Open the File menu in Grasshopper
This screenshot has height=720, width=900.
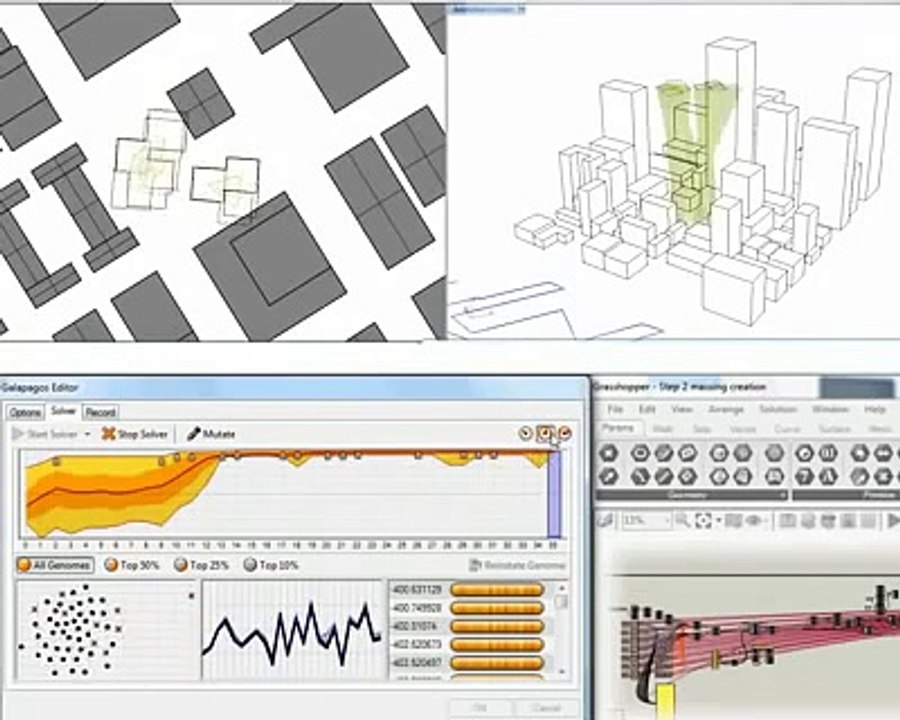click(x=615, y=409)
